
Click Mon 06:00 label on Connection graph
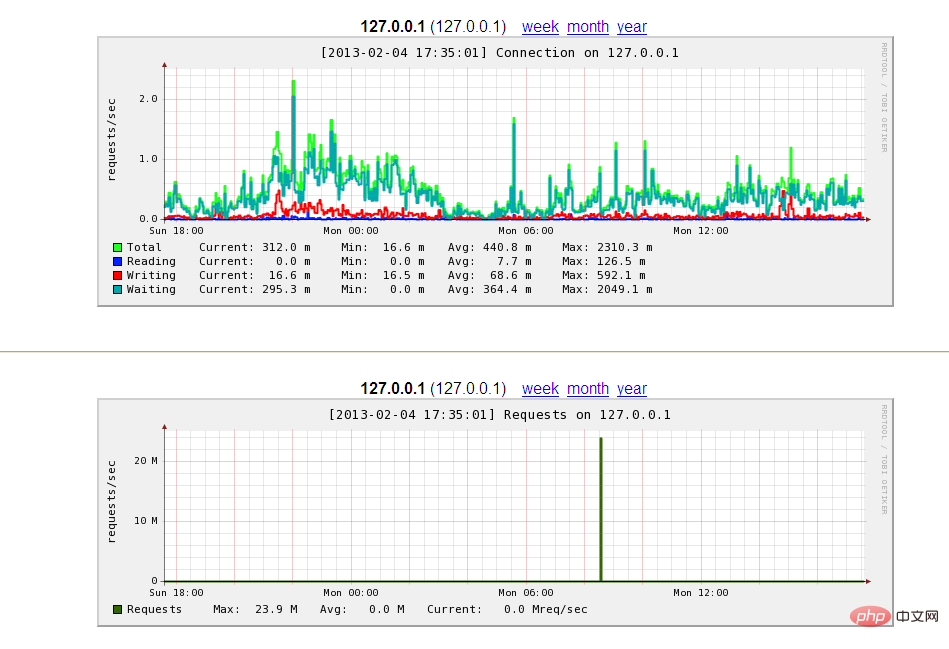click(525, 231)
